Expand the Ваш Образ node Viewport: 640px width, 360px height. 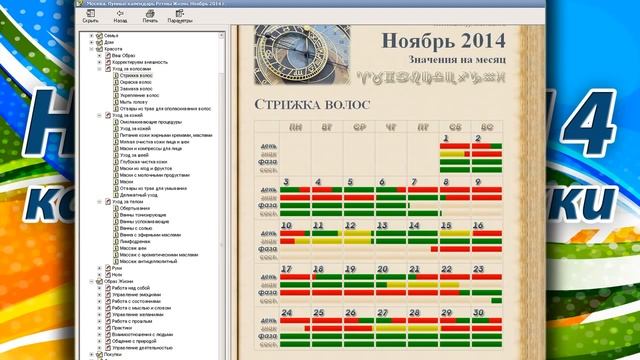point(99,56)
